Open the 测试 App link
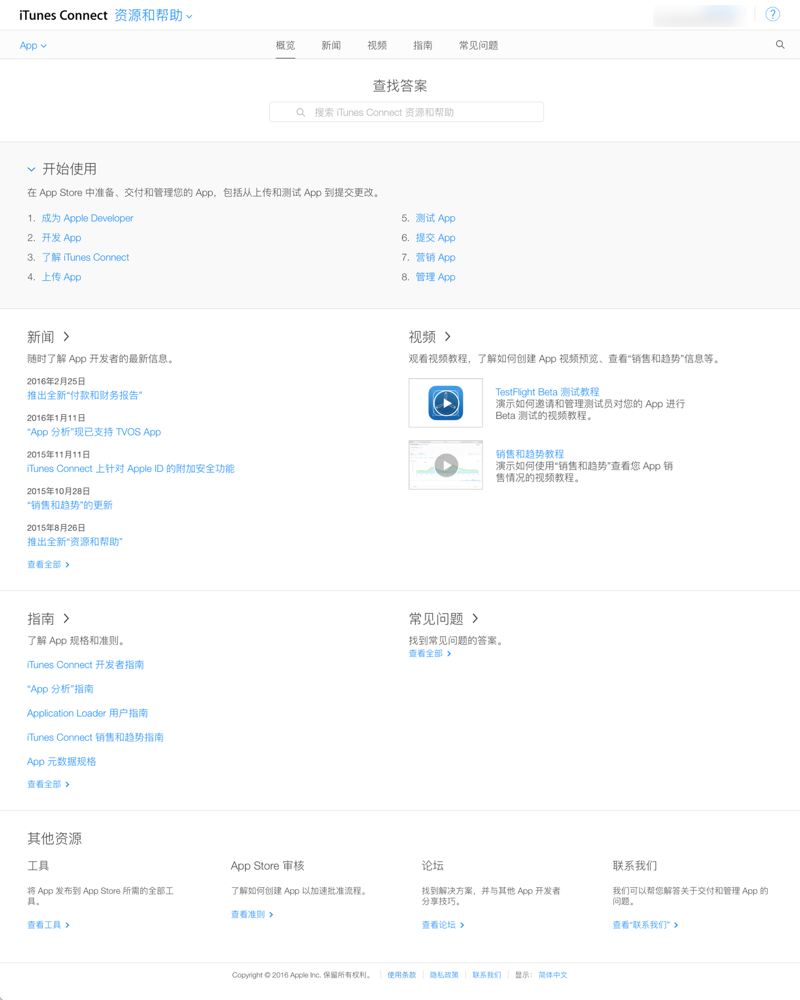800x1000 pixels. pos(436,218)
